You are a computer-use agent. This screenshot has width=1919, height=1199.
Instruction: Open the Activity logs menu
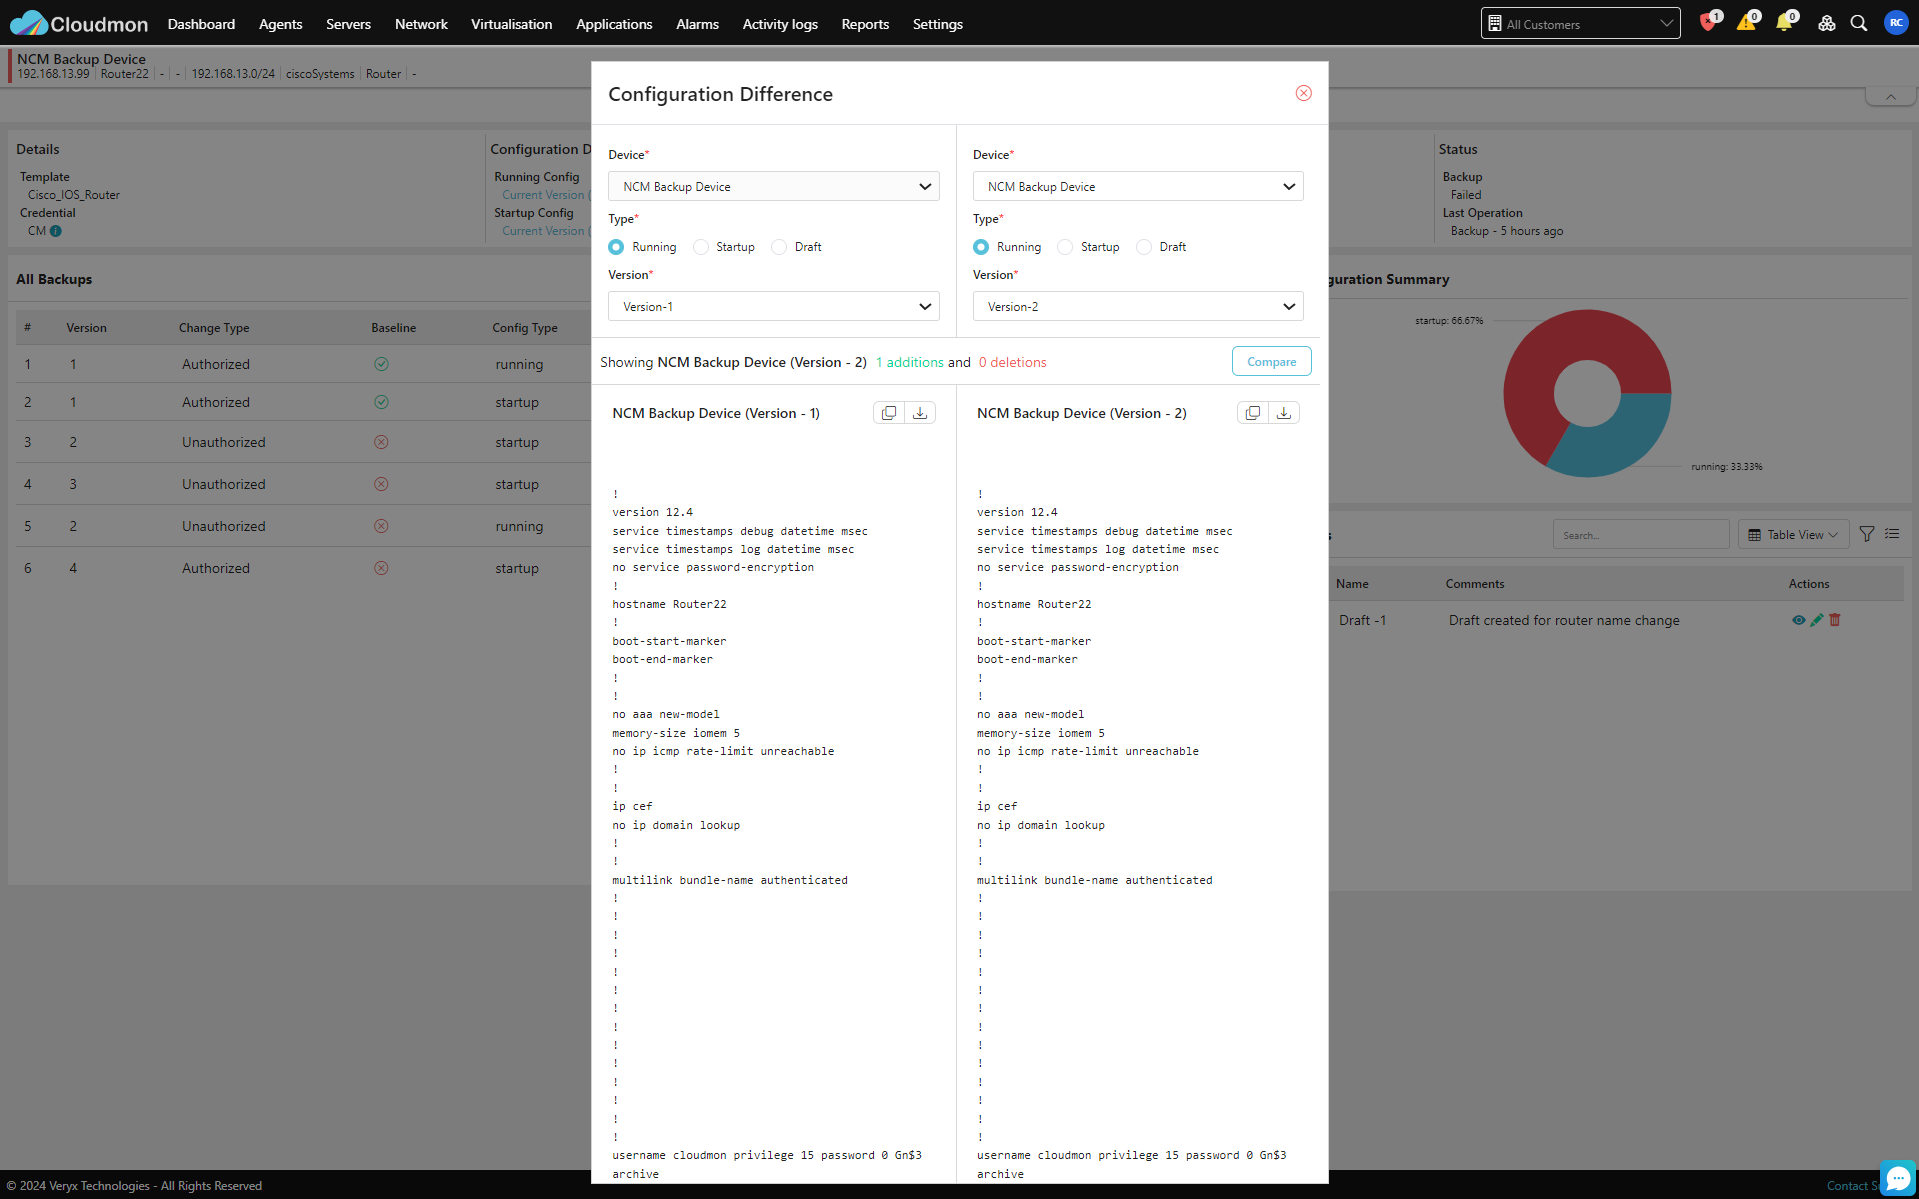tap(780, 24)
